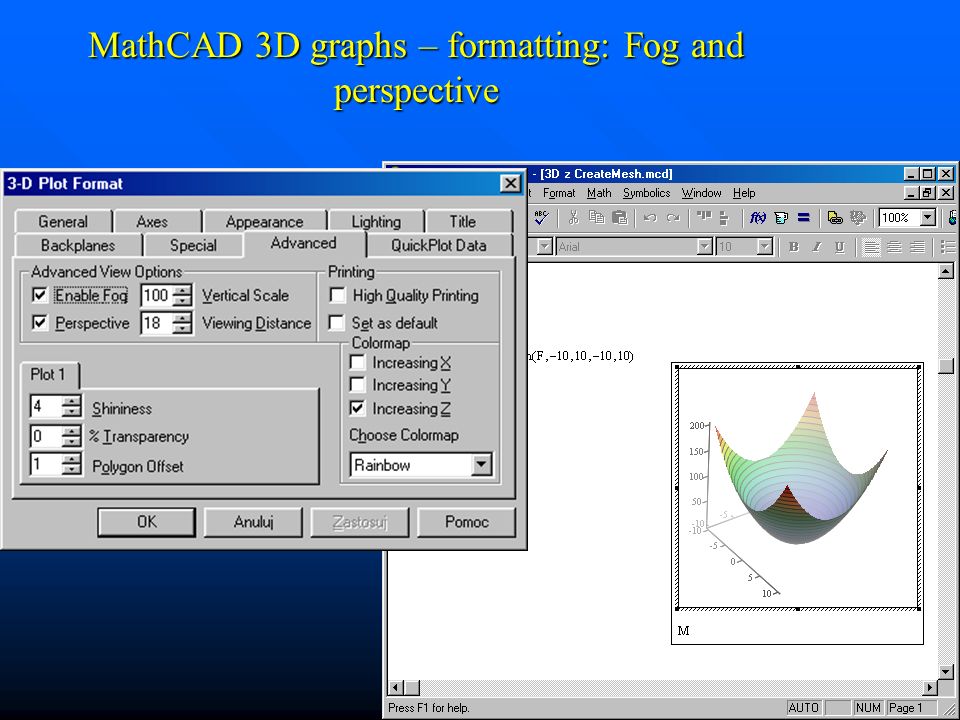
Task: Open the Choose Colormap Rainbow dropdown
Action: coord(482,465)
